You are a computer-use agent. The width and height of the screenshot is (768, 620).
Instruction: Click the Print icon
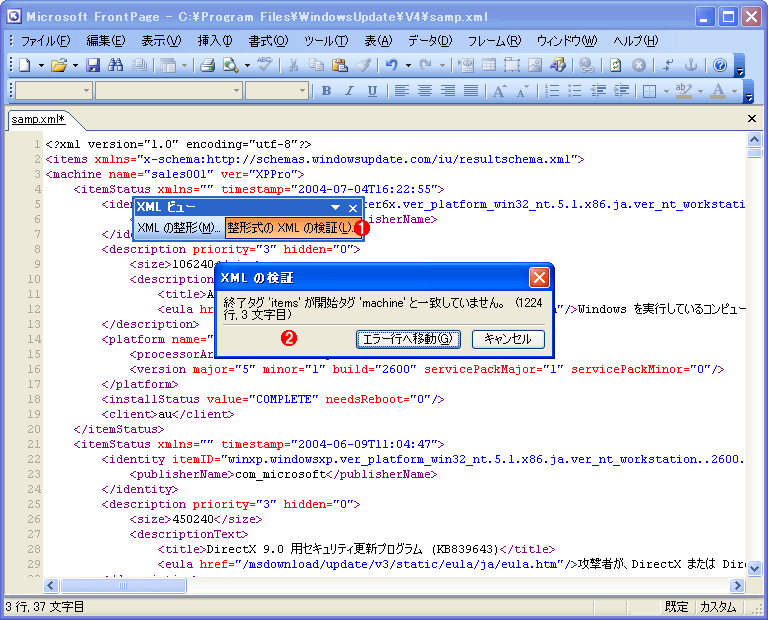tap(208, 65)
